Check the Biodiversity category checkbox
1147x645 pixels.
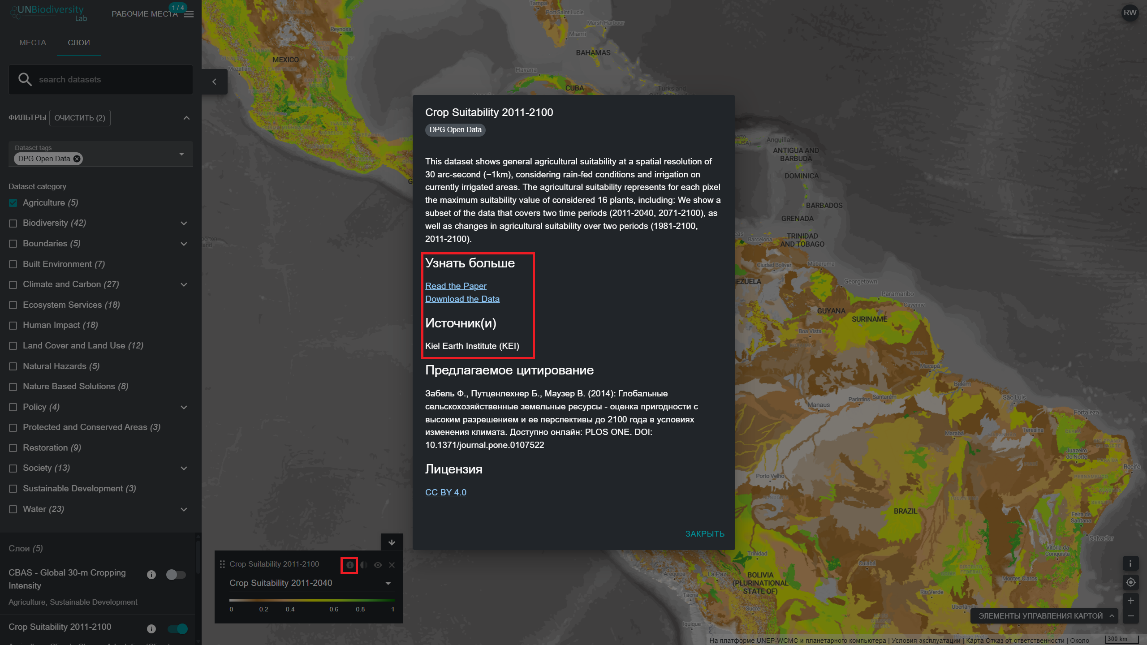pos(14,223)
